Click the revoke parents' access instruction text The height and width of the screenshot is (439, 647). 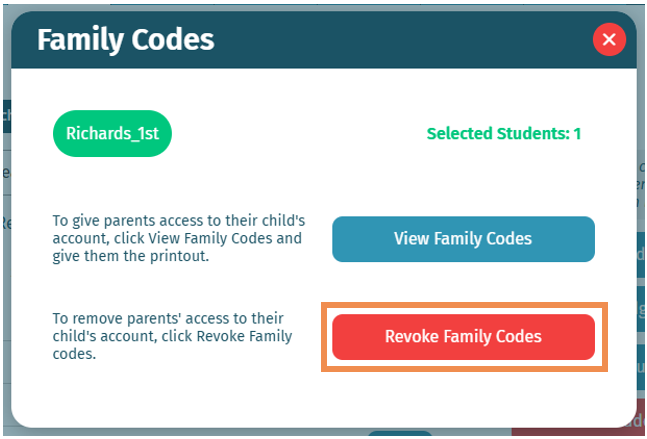(x=172, y=336)
